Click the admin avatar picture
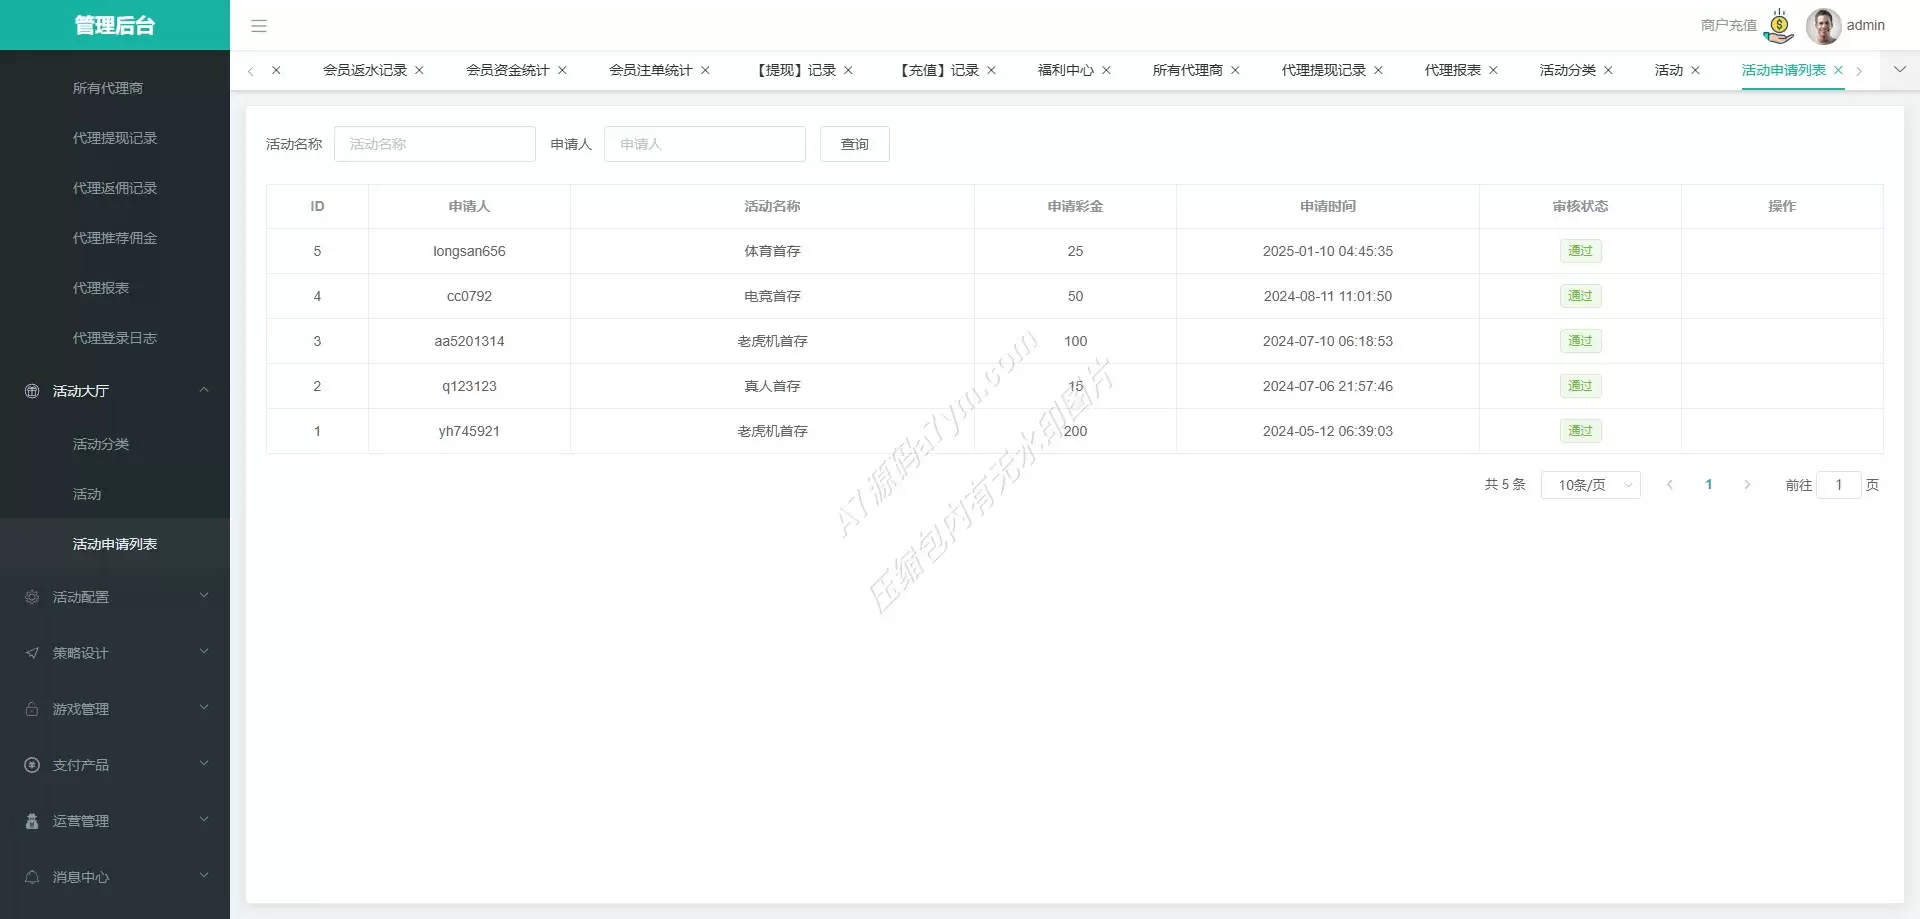Screen dimensions: 1920x919 pos(1823,26)
